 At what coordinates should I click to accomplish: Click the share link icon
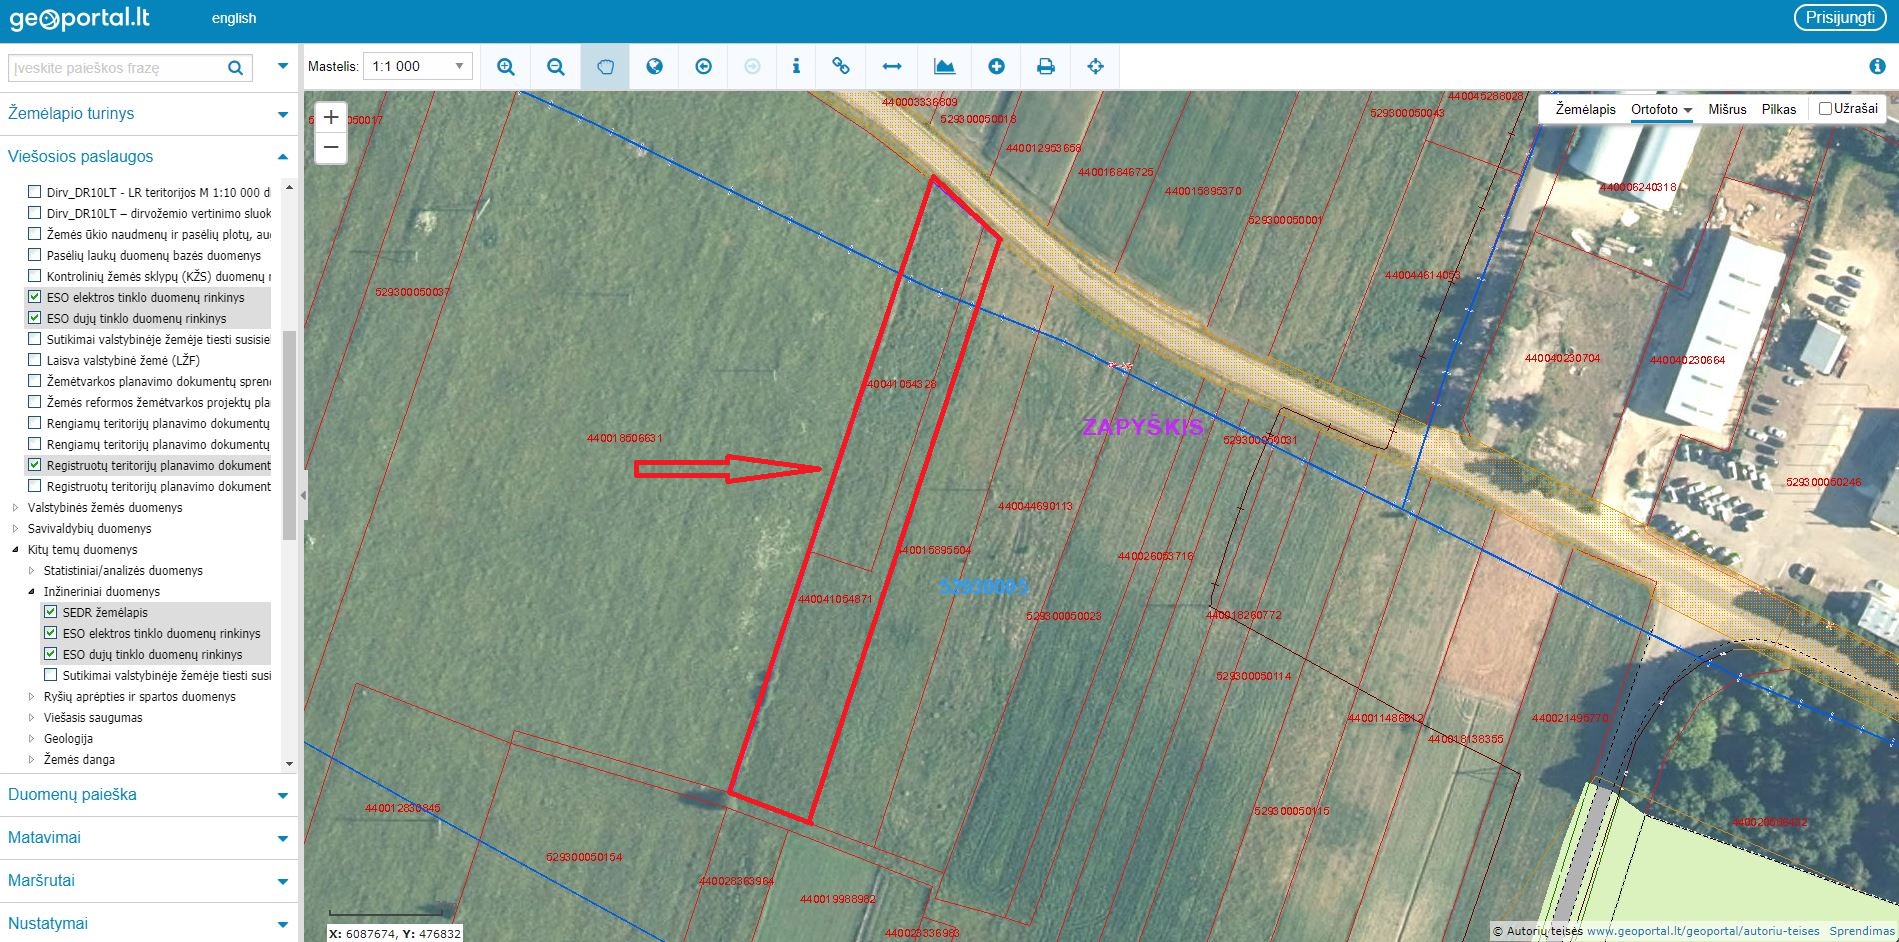point(841,67)
